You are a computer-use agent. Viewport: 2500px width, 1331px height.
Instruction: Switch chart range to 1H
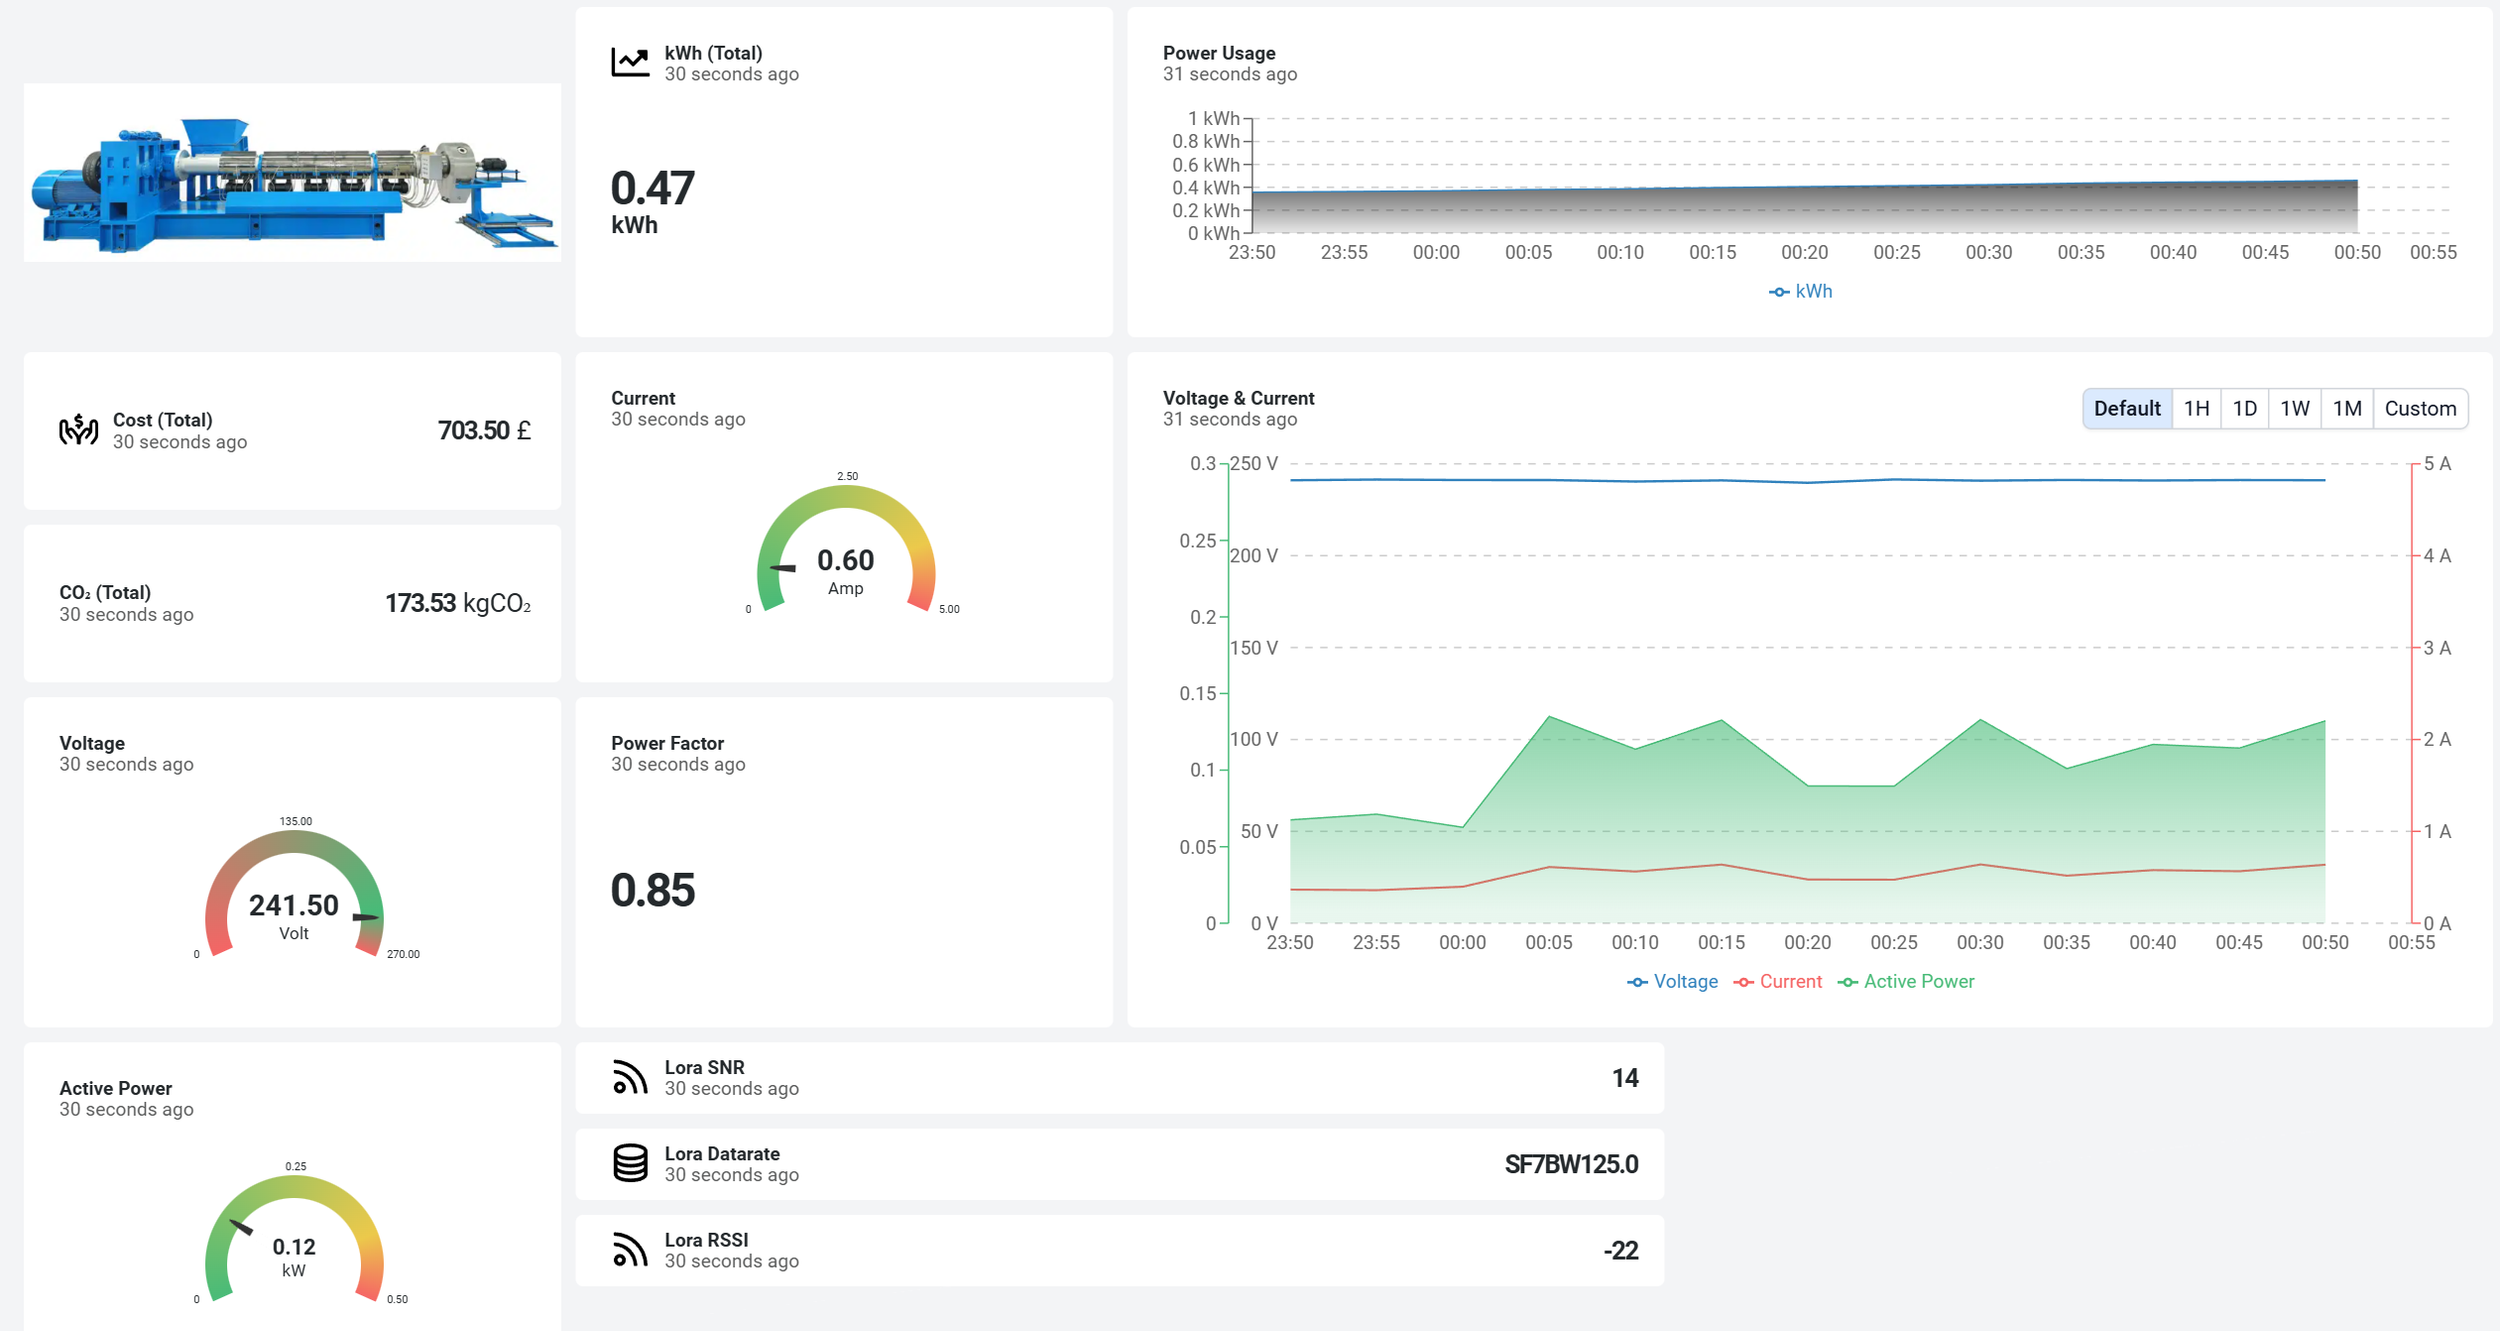tap(2196, 408)
